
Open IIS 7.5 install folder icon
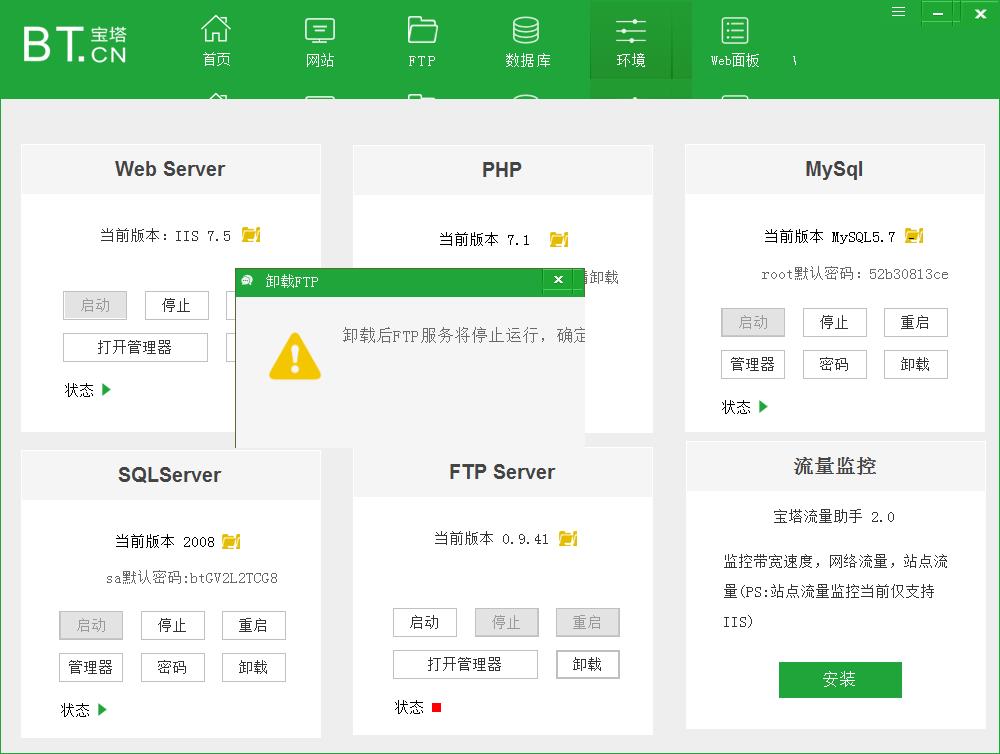coord(251,235)
